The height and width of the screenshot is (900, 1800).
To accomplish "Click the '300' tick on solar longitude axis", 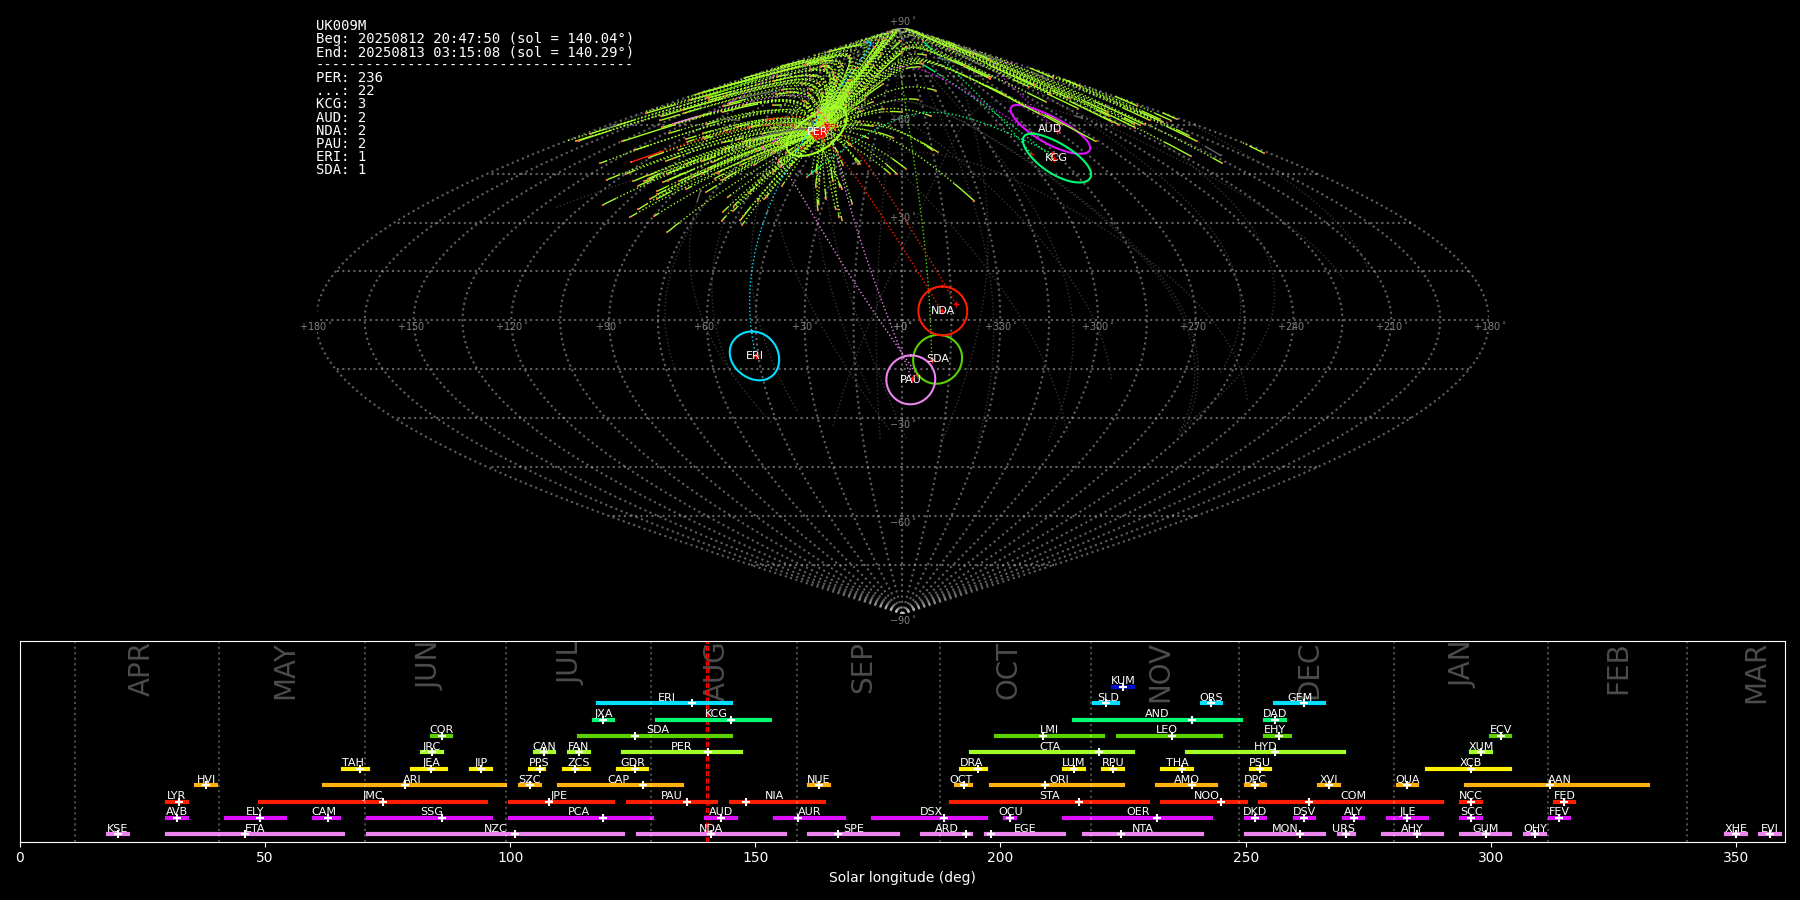I will pyautogui.click(x=1491, y=857).
